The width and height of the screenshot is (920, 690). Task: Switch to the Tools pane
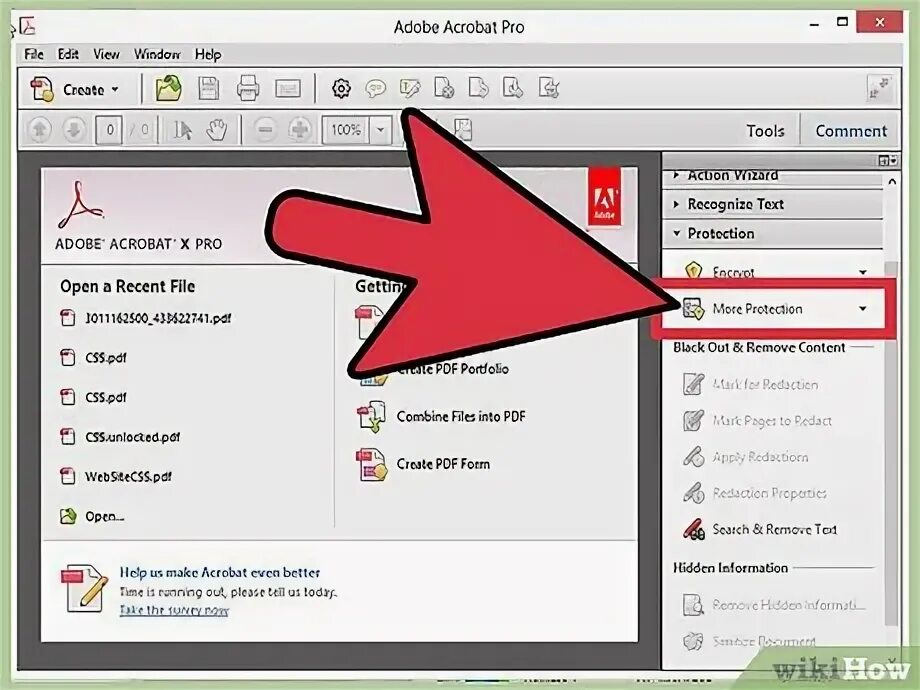[765, 130]
